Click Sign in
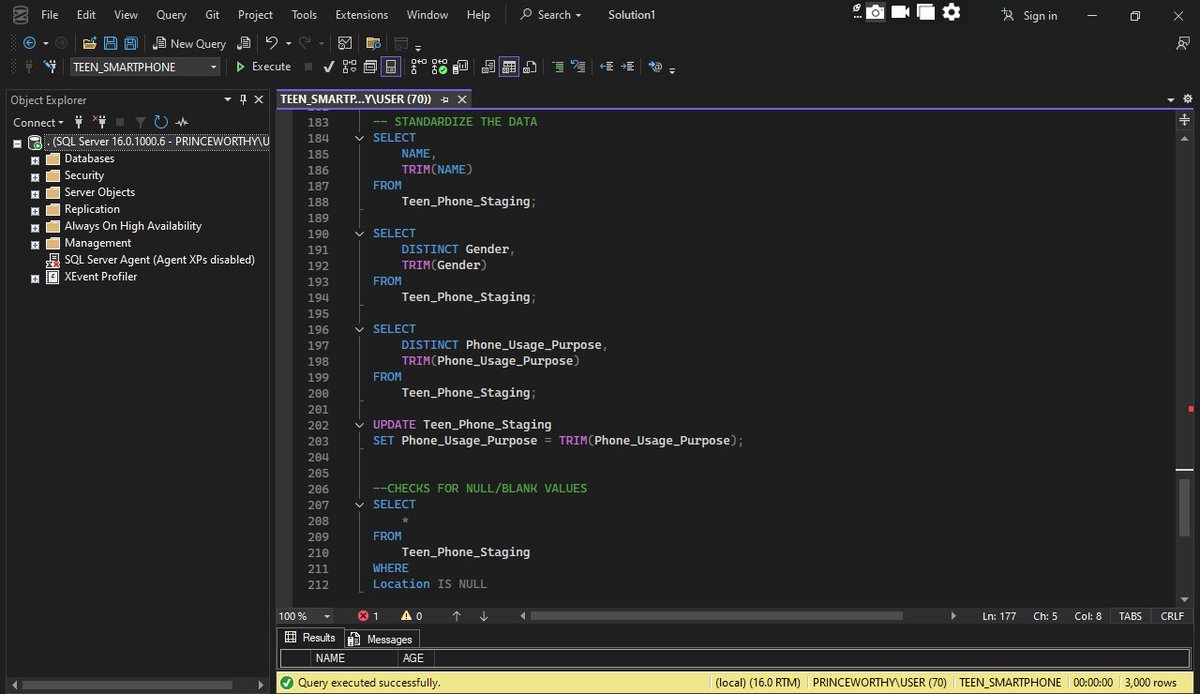The image size is (1200, 694). point(1029,15)
